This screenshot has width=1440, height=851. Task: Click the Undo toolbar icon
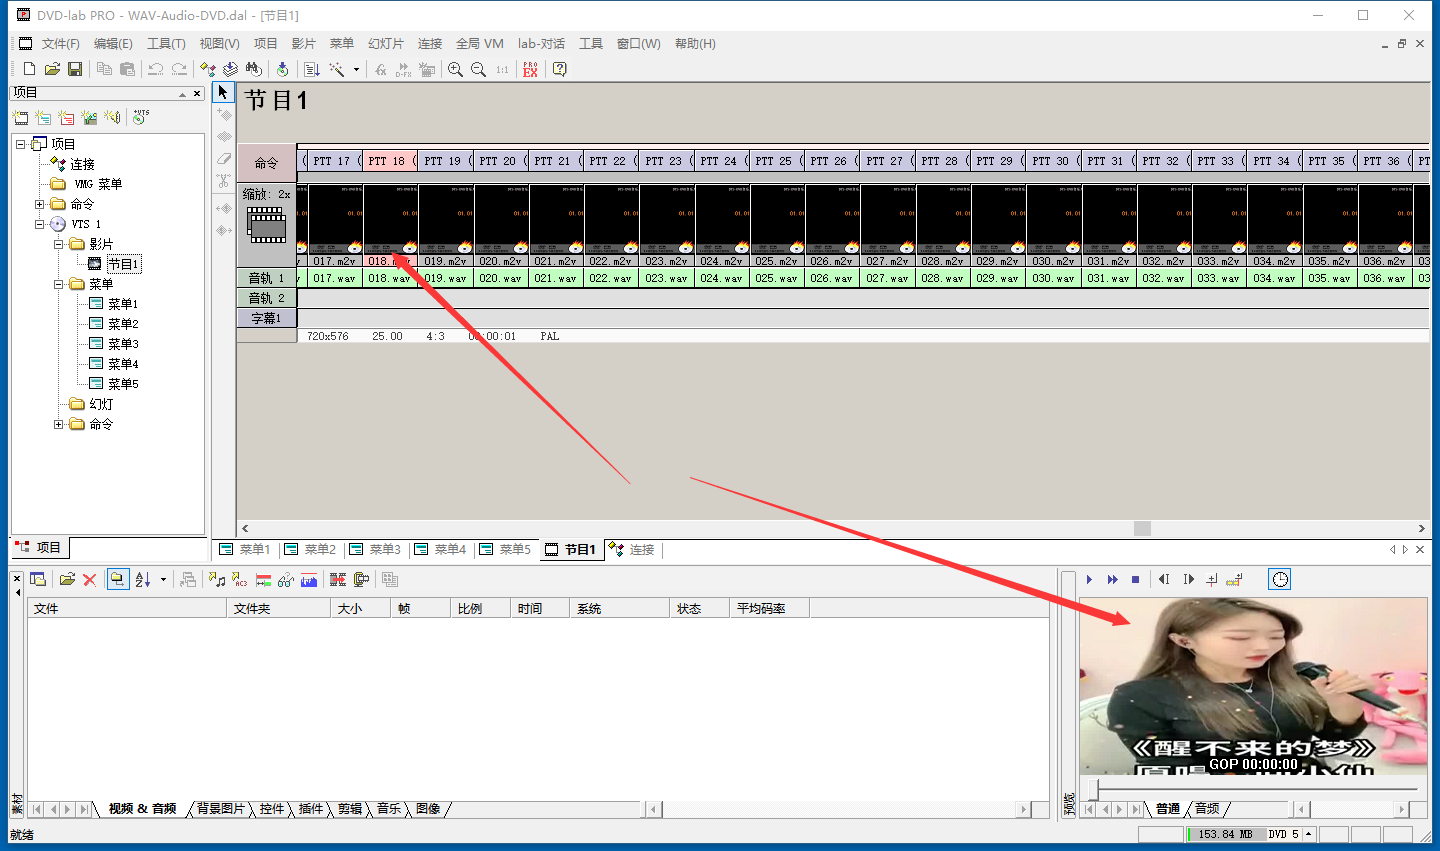(156, 69)
